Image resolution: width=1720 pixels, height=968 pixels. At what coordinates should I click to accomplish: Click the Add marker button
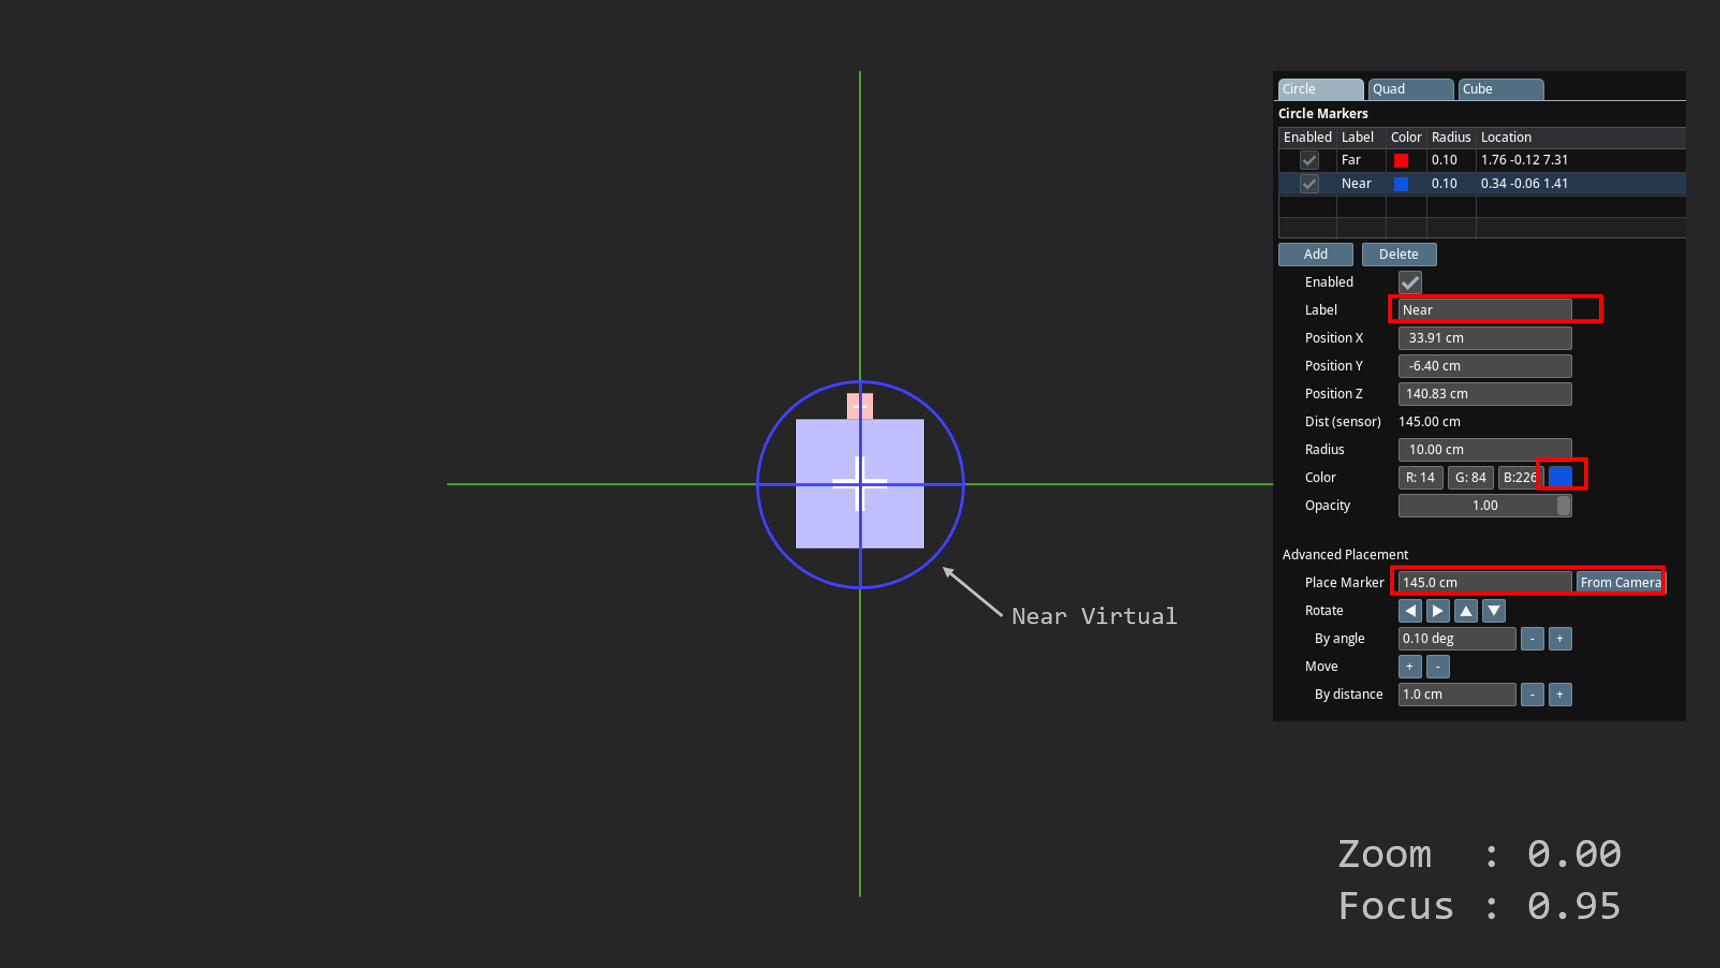pos(1315,254)
